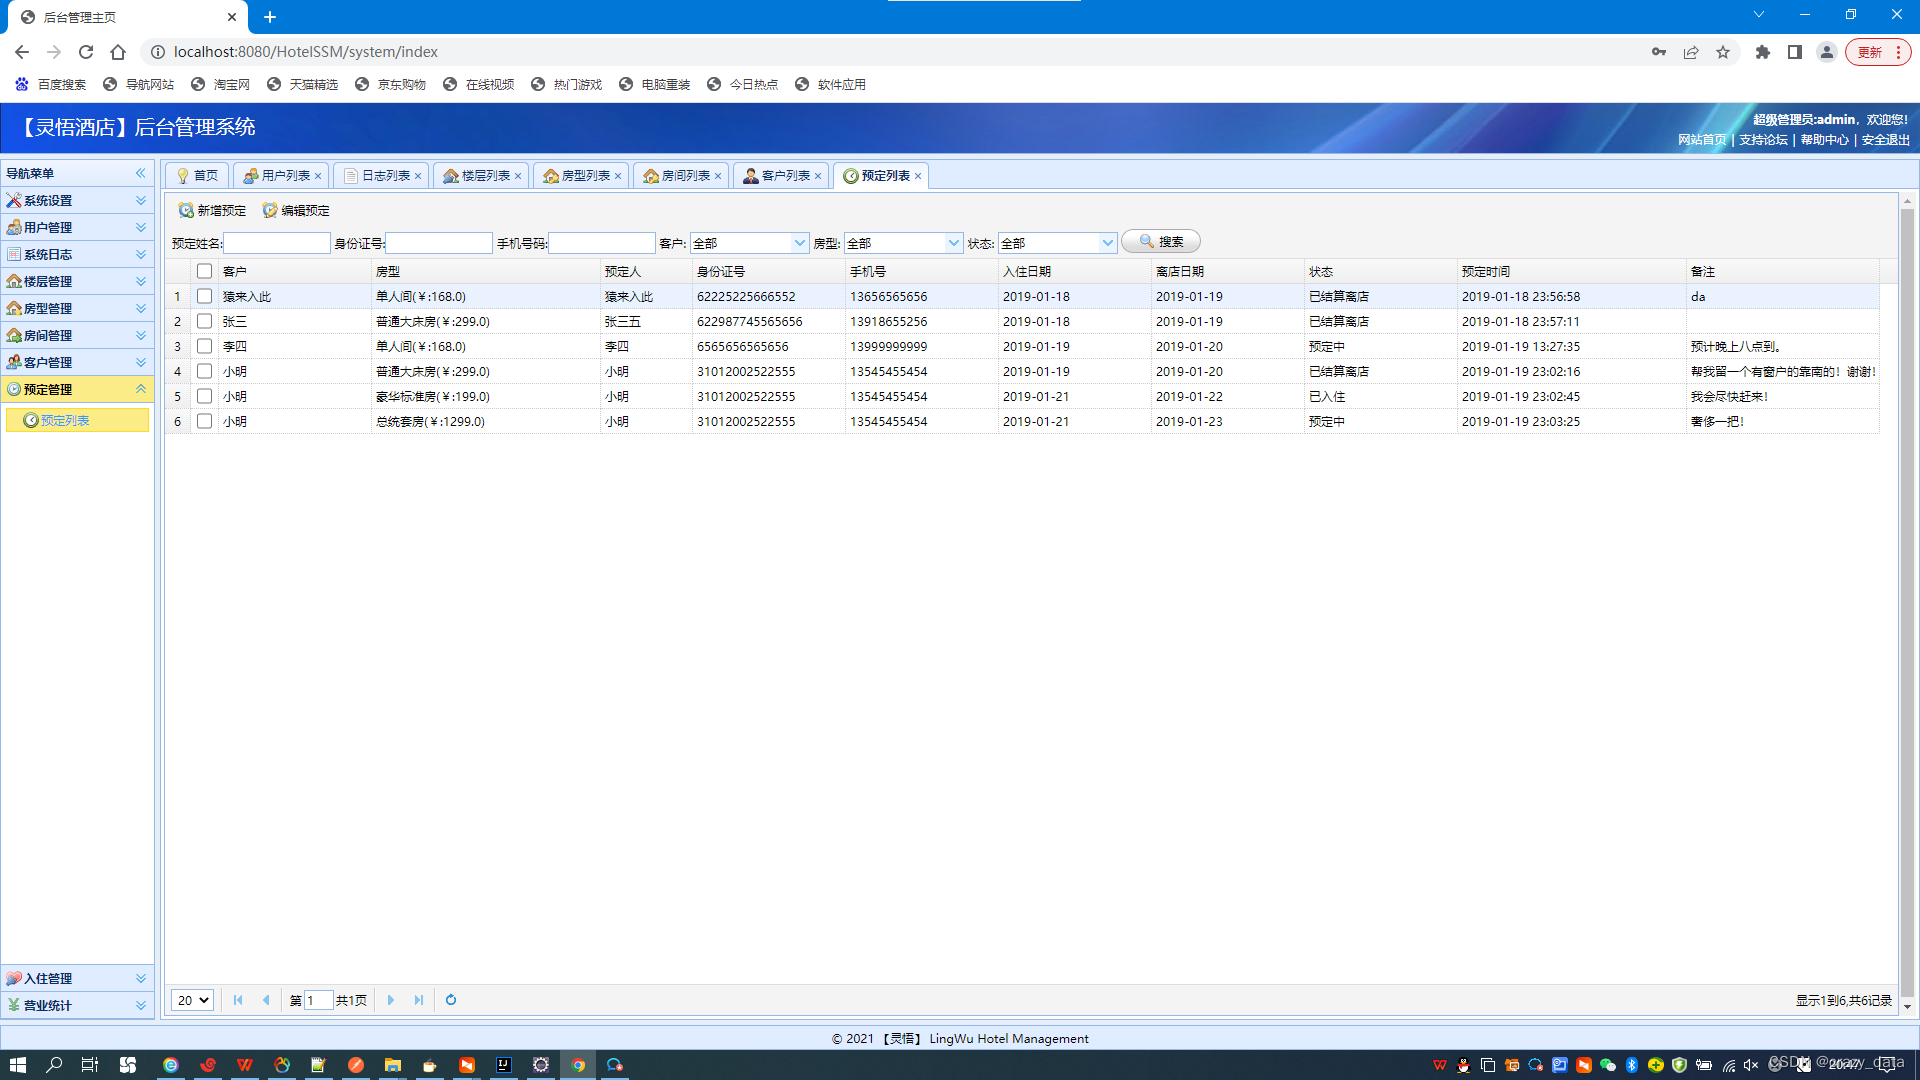Expand the 入住管理 menu section
The image size is (1920, 1080).
(77, 978)
